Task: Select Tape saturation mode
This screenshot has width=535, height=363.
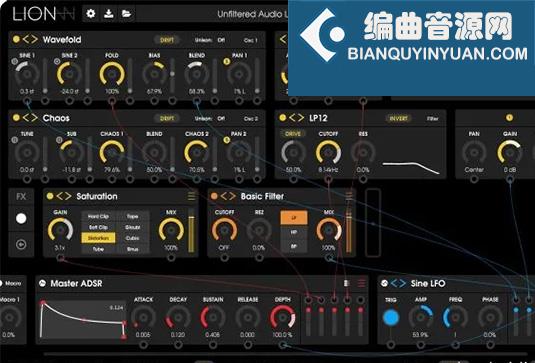Action: [x=132, y=216]
